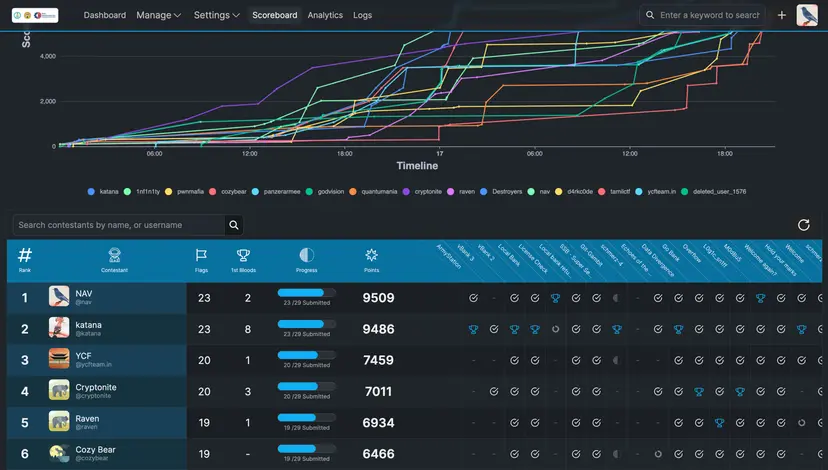Open the Local Bank challenge column header
Screen dimensions: 828x470
[x=510, y=256]
